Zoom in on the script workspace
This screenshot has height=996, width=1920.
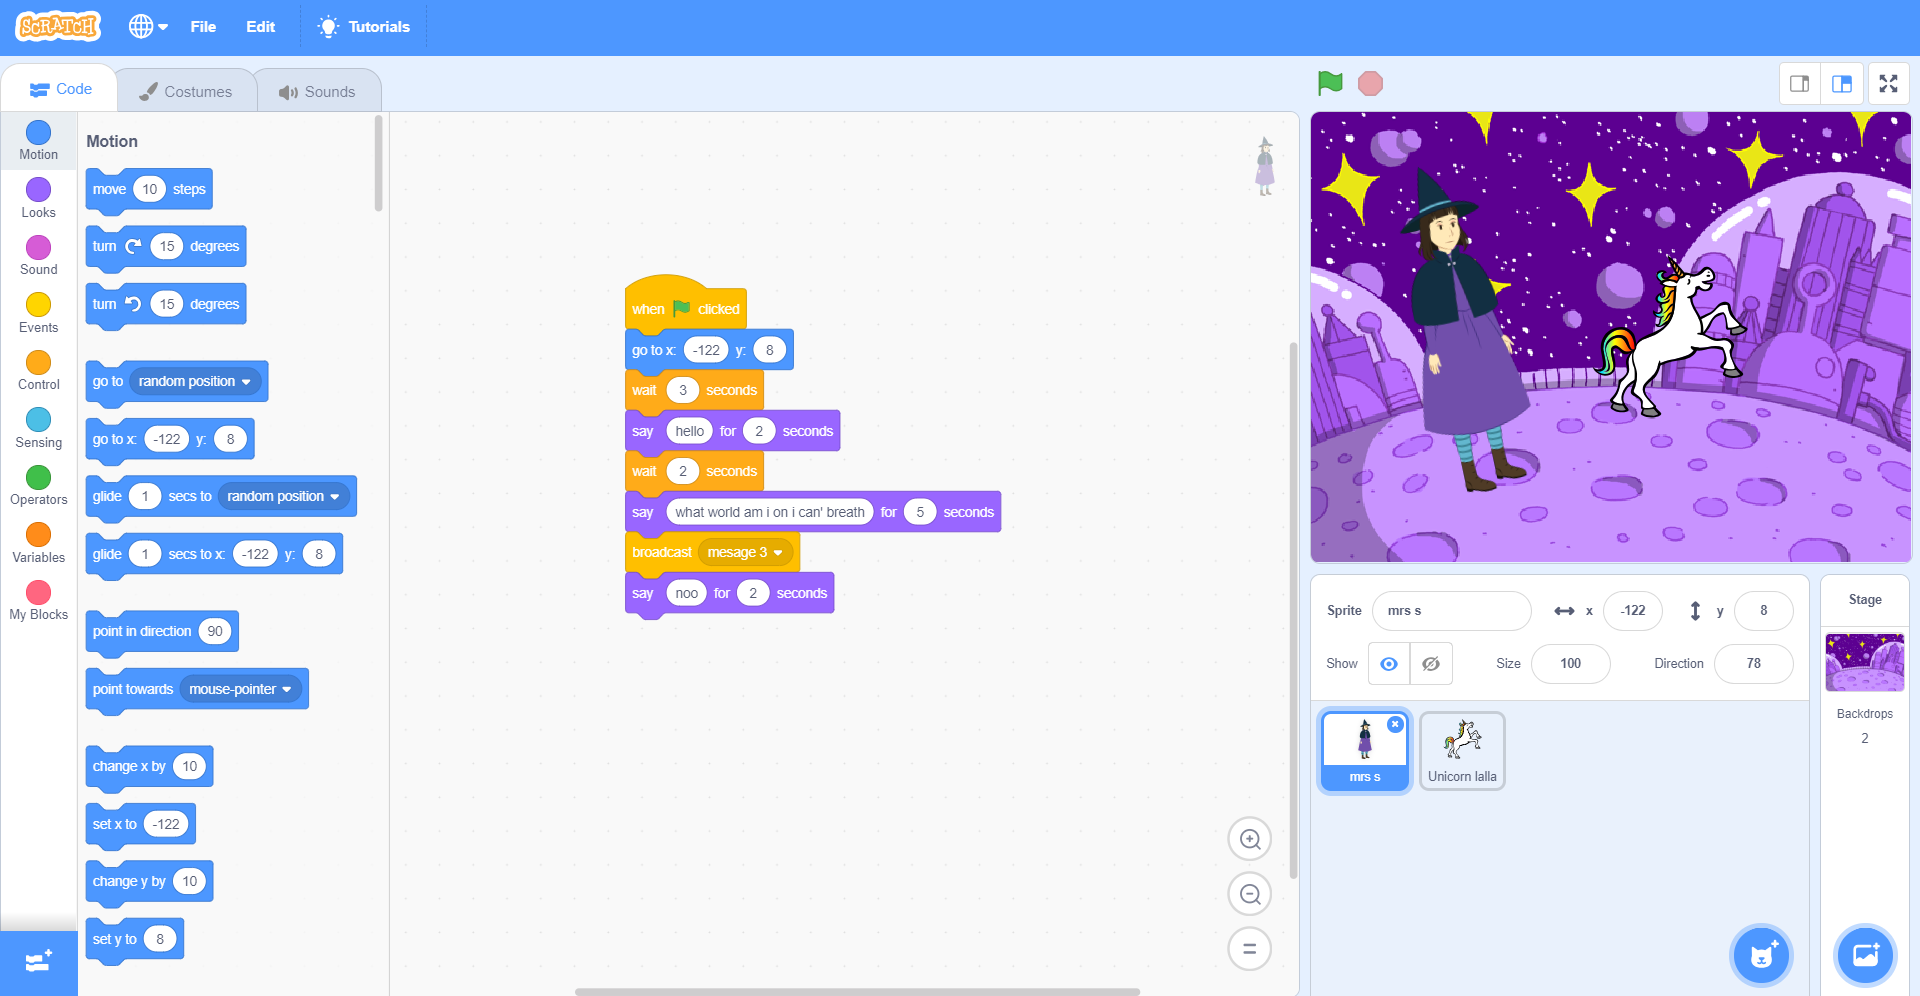point(1249,839)
